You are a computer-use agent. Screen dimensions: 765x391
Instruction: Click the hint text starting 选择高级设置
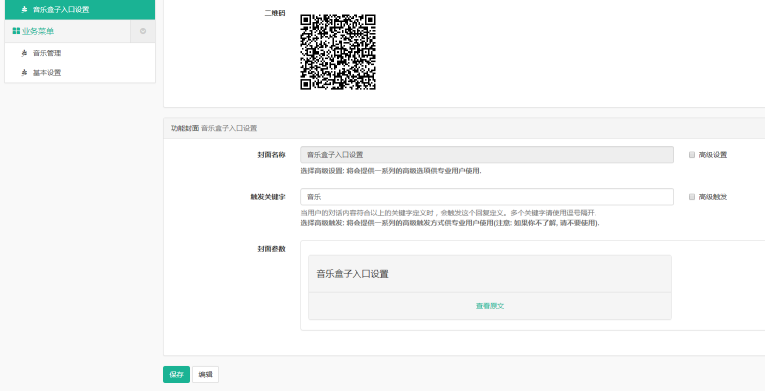point(391,171)
